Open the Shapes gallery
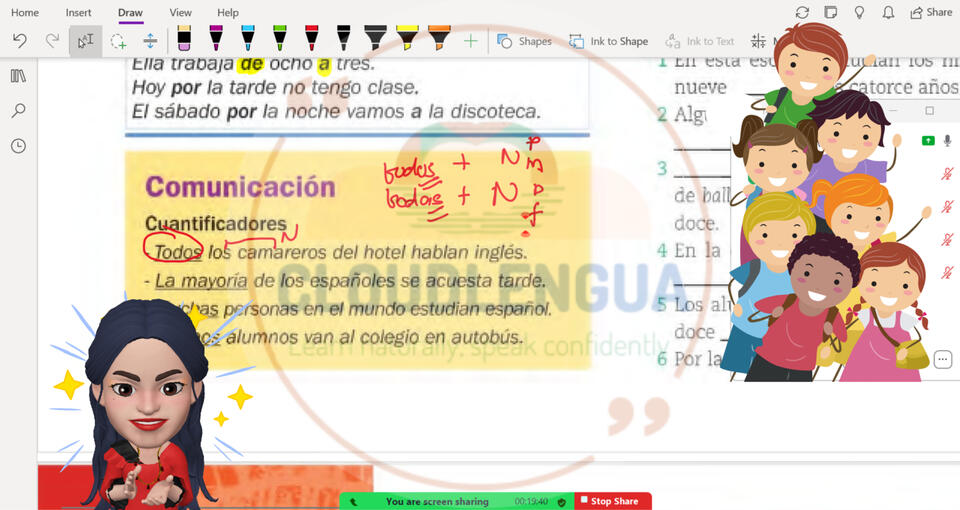Image resolution: width=960 pixels, height=510 pixels. pos(525,41)
